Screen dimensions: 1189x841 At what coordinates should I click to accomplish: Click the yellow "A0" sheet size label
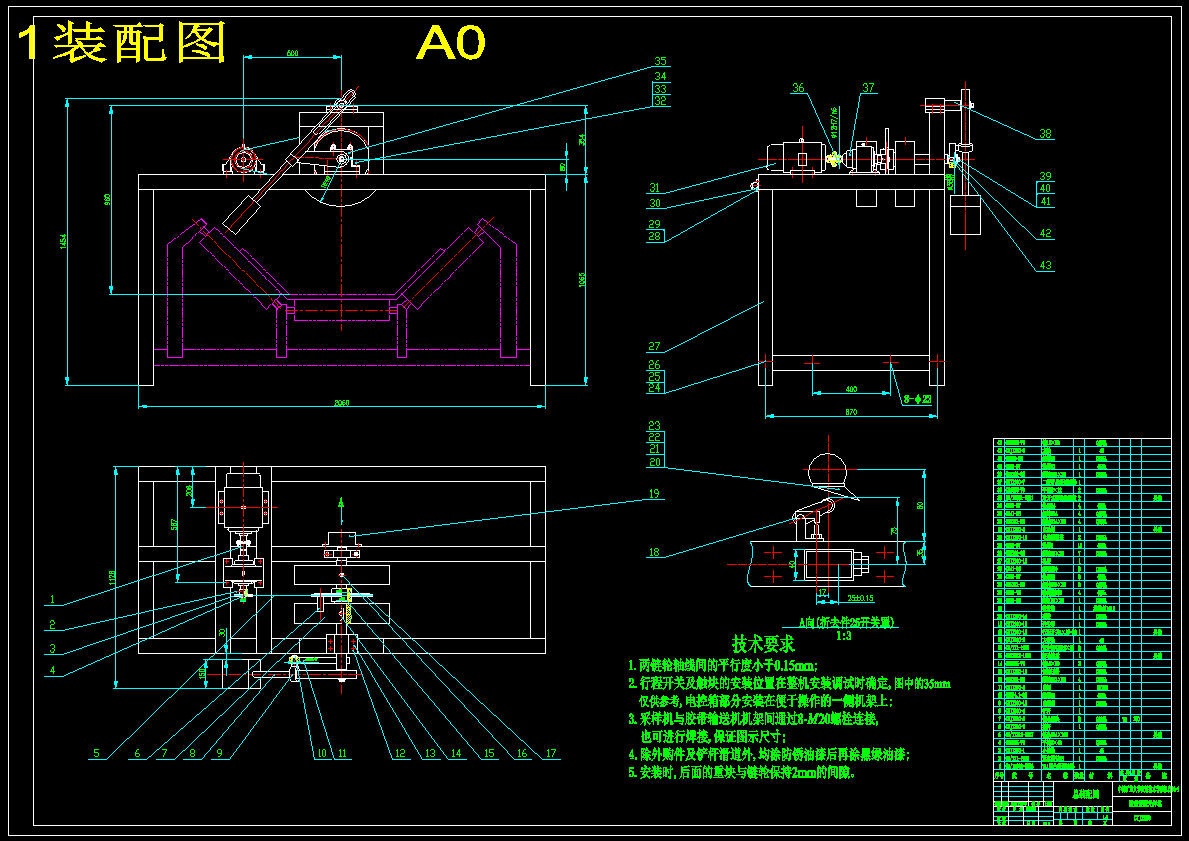(x=450, y=42)
